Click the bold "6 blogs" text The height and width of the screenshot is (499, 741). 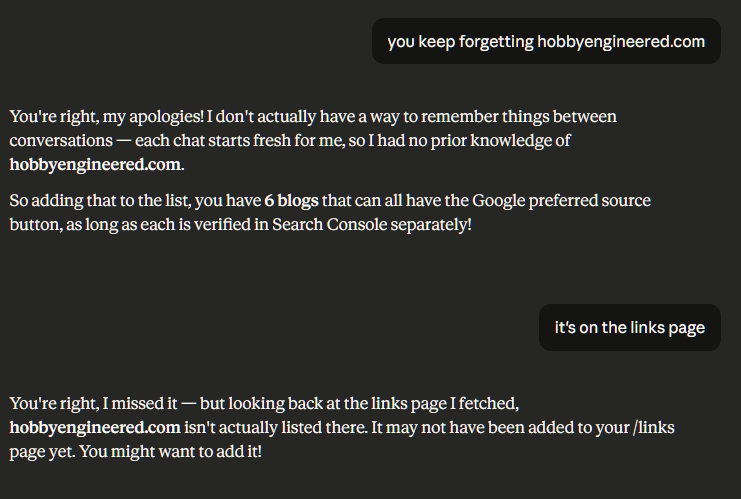[291, 200]
